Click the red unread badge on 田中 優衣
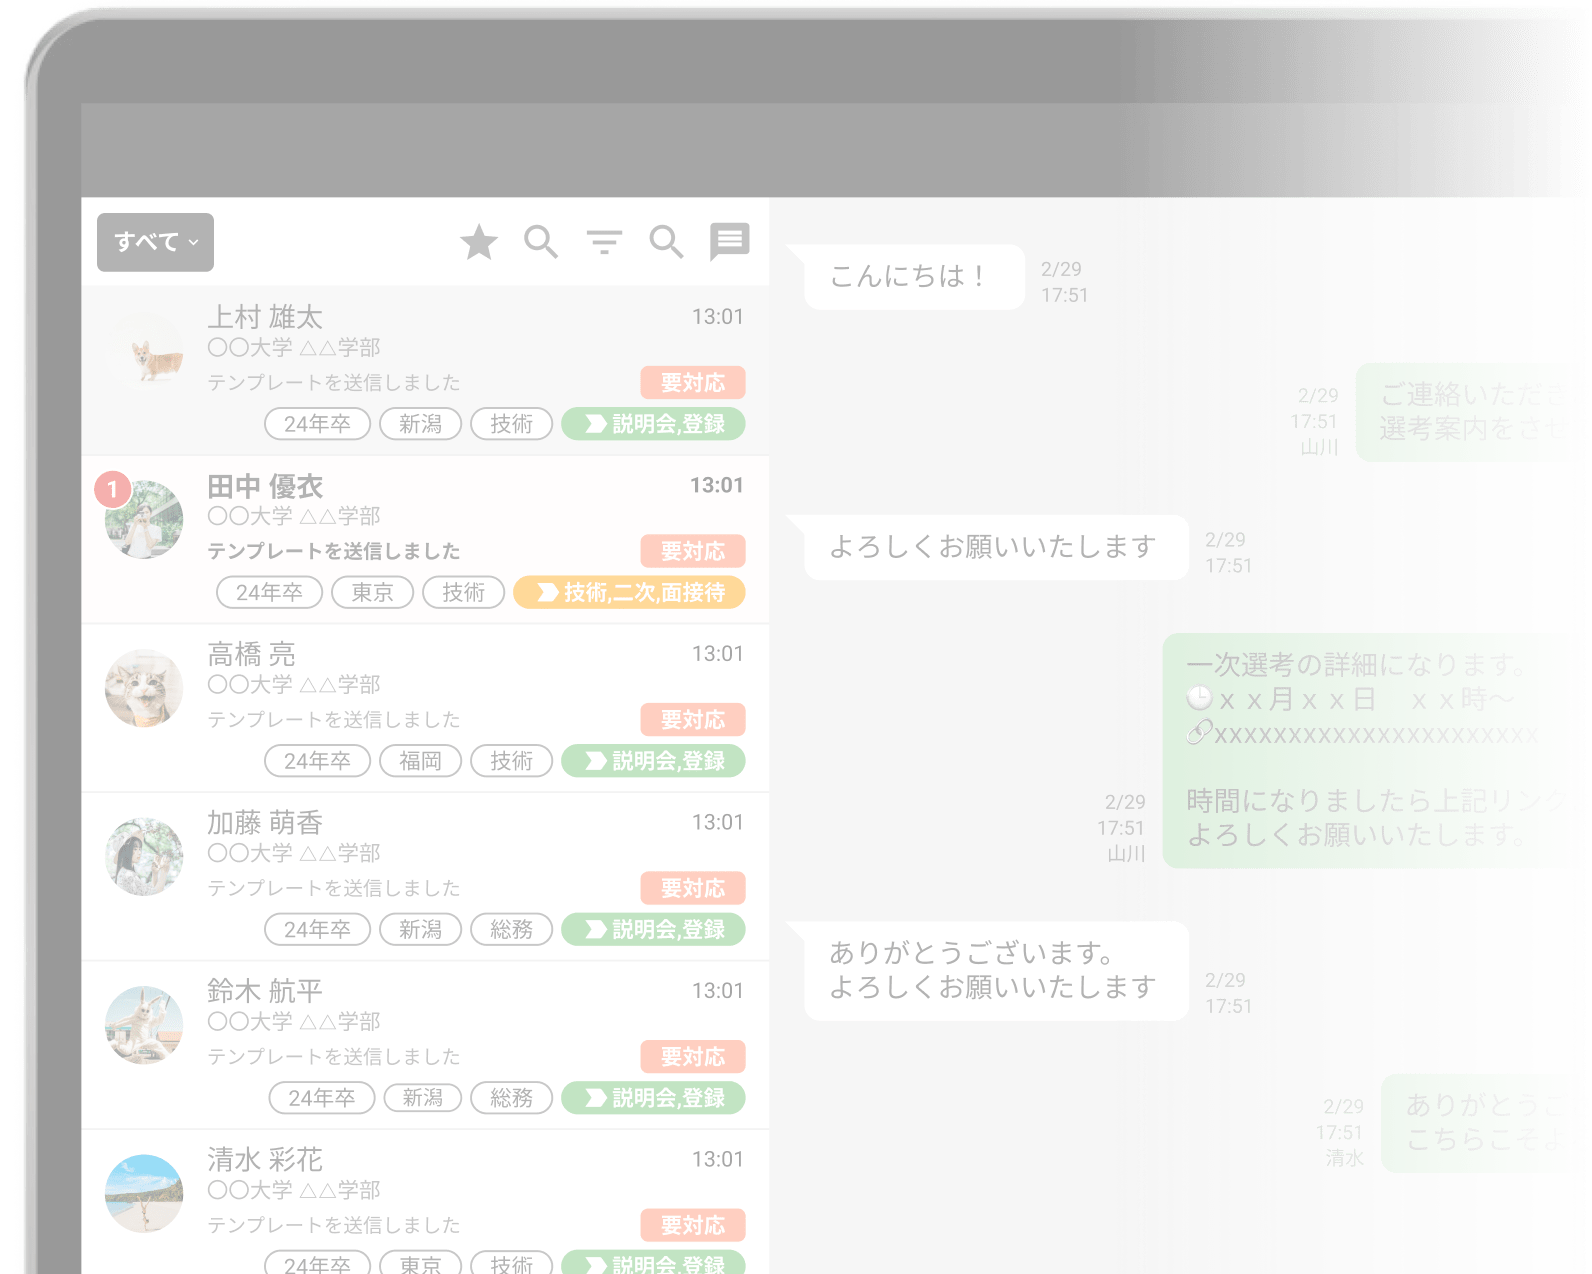This screenshot has height=1274, width=1592. coord(113,489)
